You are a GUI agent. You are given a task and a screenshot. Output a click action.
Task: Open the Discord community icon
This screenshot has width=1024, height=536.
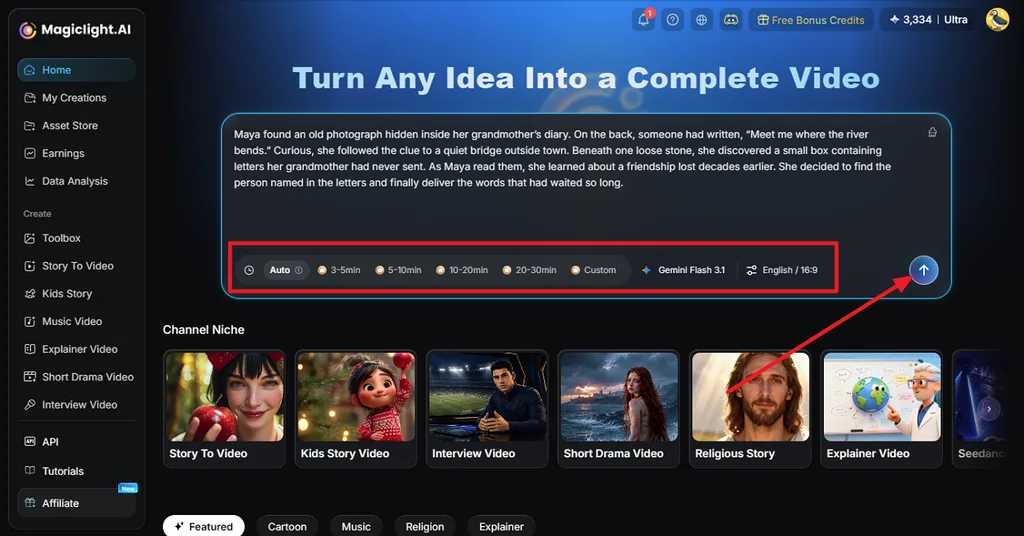731,20
